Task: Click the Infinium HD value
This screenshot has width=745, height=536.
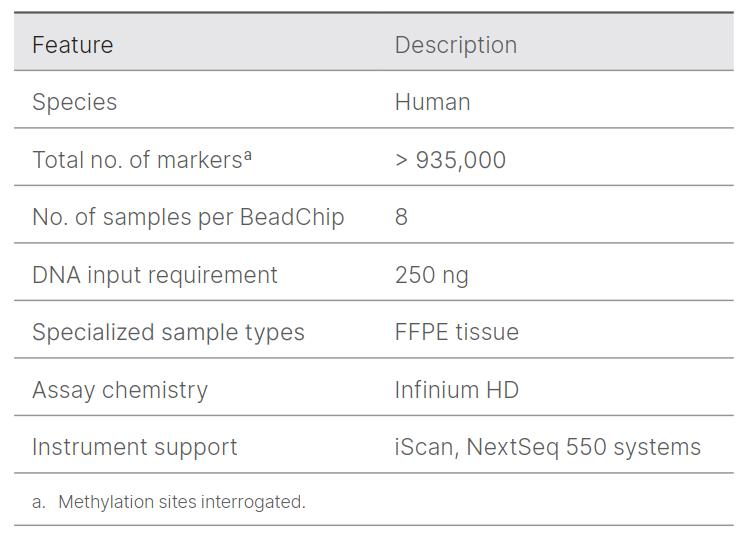Action: coord(456,390)
